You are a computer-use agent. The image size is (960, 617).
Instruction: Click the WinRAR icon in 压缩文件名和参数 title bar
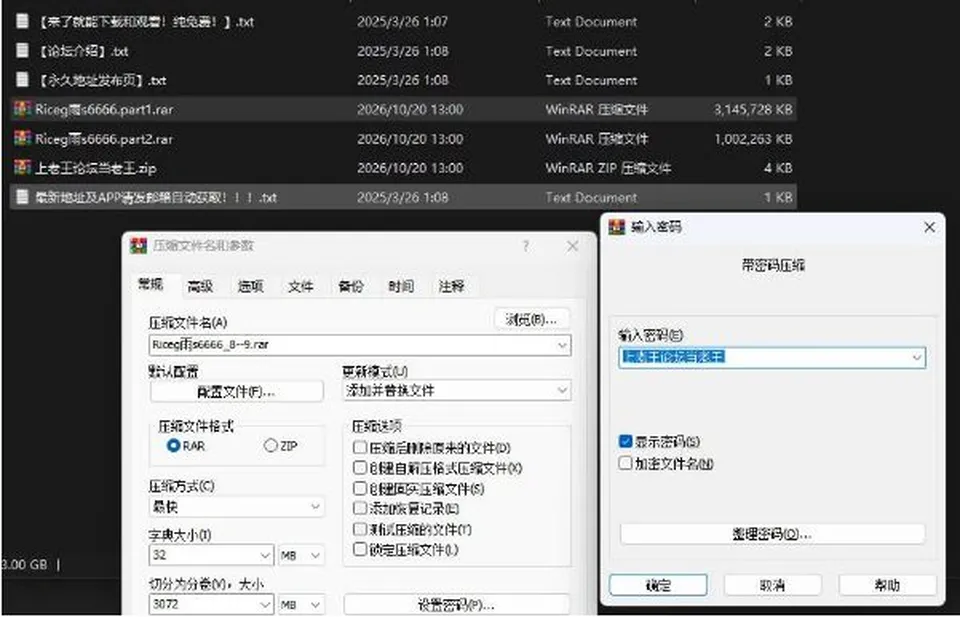138,245
